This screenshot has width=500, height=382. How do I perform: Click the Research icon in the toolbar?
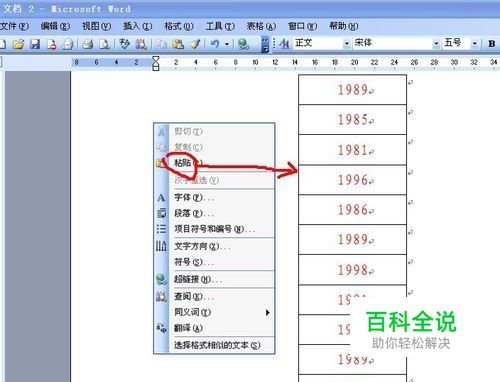coord(141,44)
